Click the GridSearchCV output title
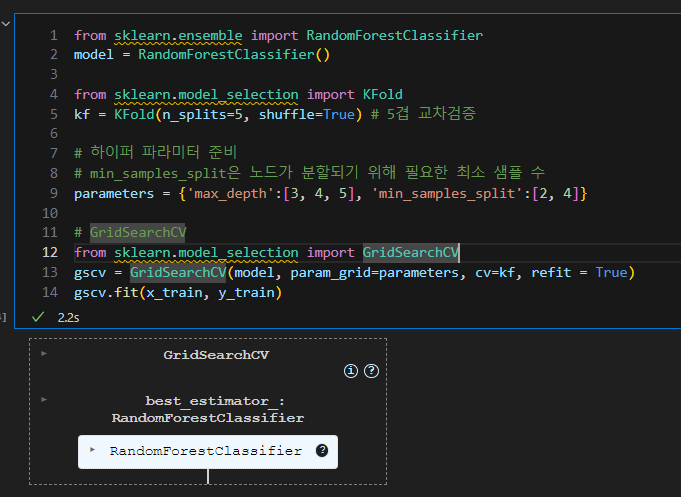 [x=216, y=355]
